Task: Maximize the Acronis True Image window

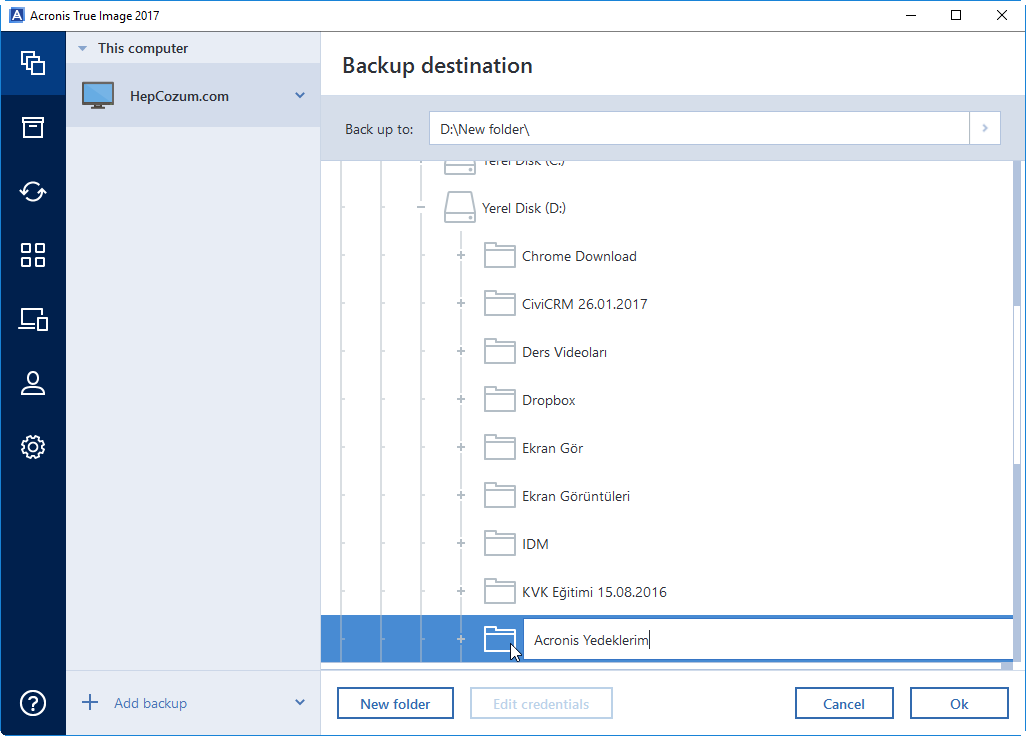Action: pyautogui.click(x=956, y=15)
